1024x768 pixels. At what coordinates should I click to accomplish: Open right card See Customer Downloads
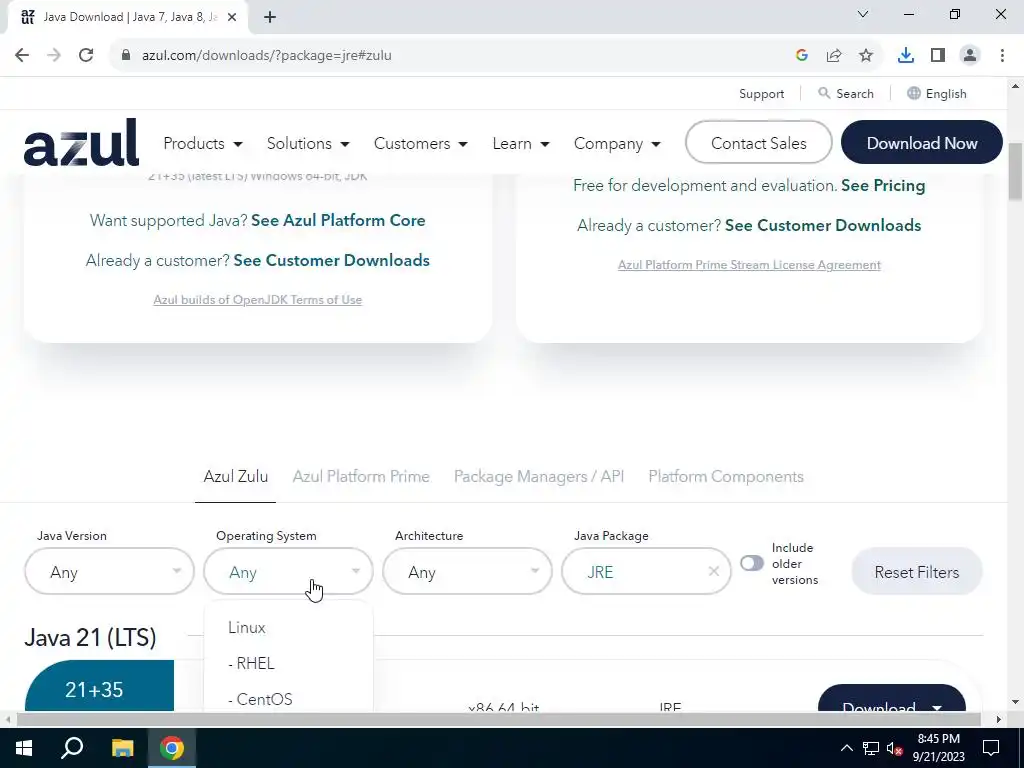coord(823,225)
